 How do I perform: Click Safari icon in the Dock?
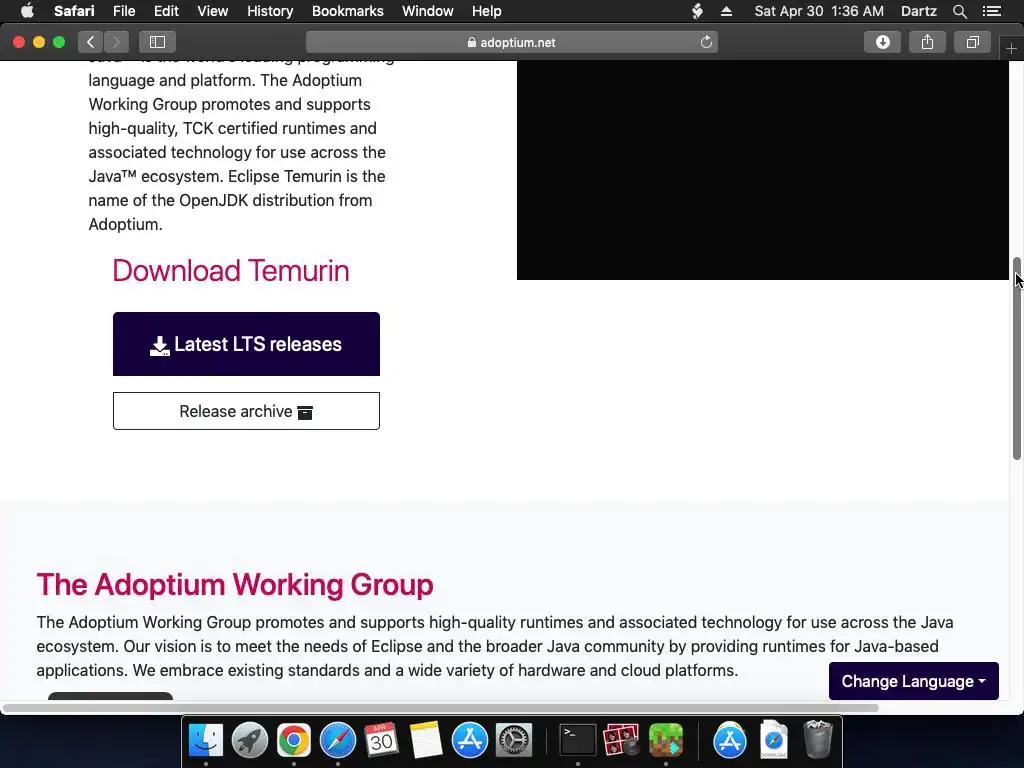[338, 741]
